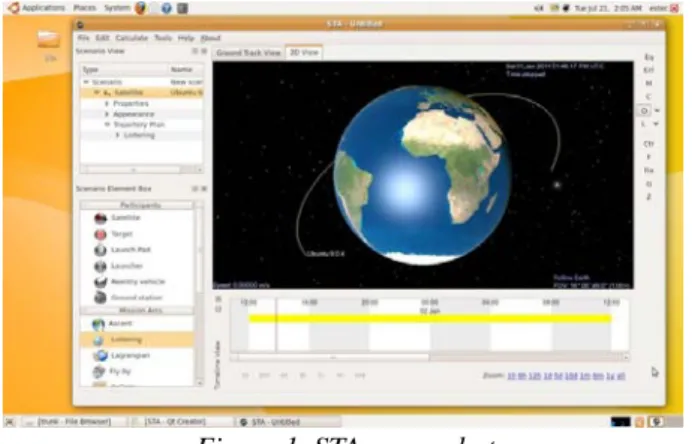Toggle the C option in 3D toolbar
This screenshot has width=692, height=444.
(649, 97)
